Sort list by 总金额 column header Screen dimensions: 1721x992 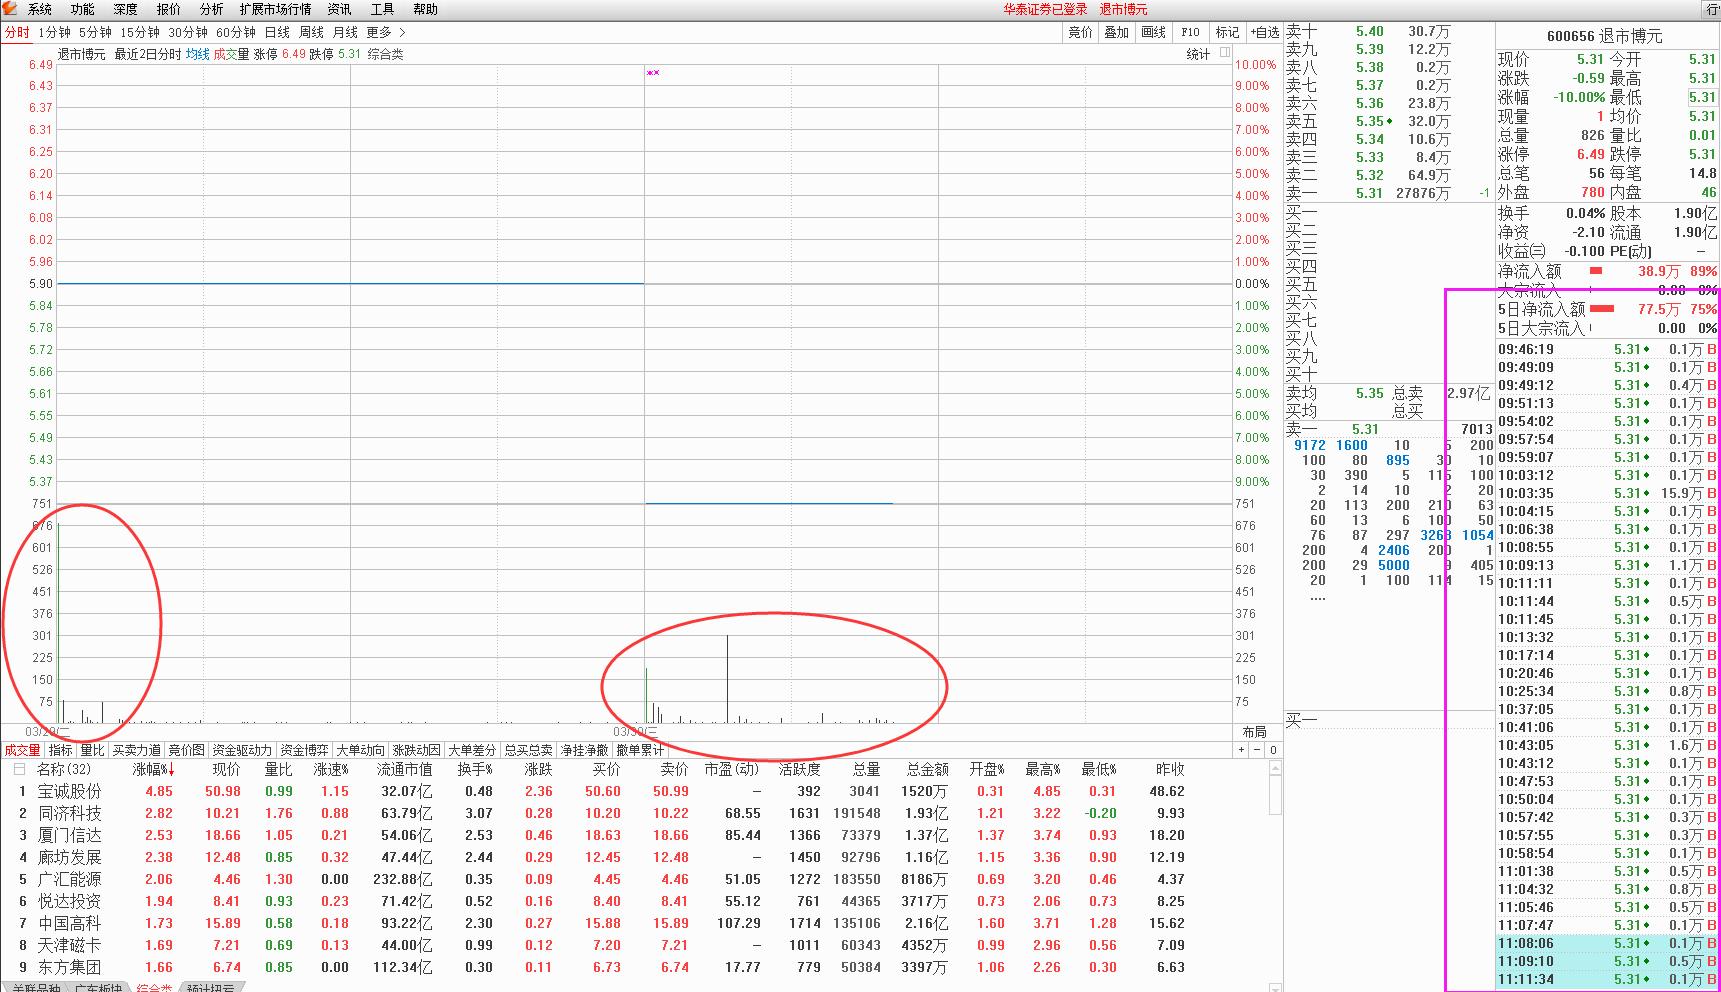tap(927, 769)
